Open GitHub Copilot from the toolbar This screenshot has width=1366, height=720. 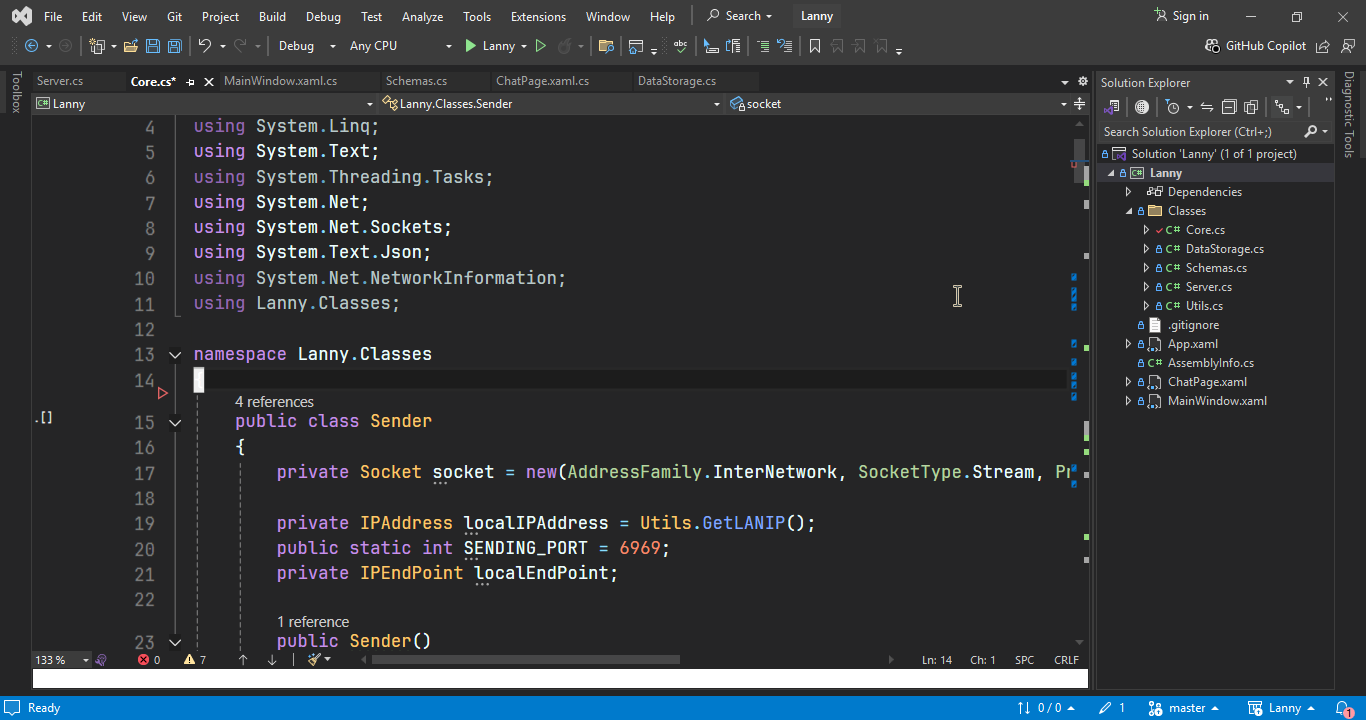coord(1257,46)
